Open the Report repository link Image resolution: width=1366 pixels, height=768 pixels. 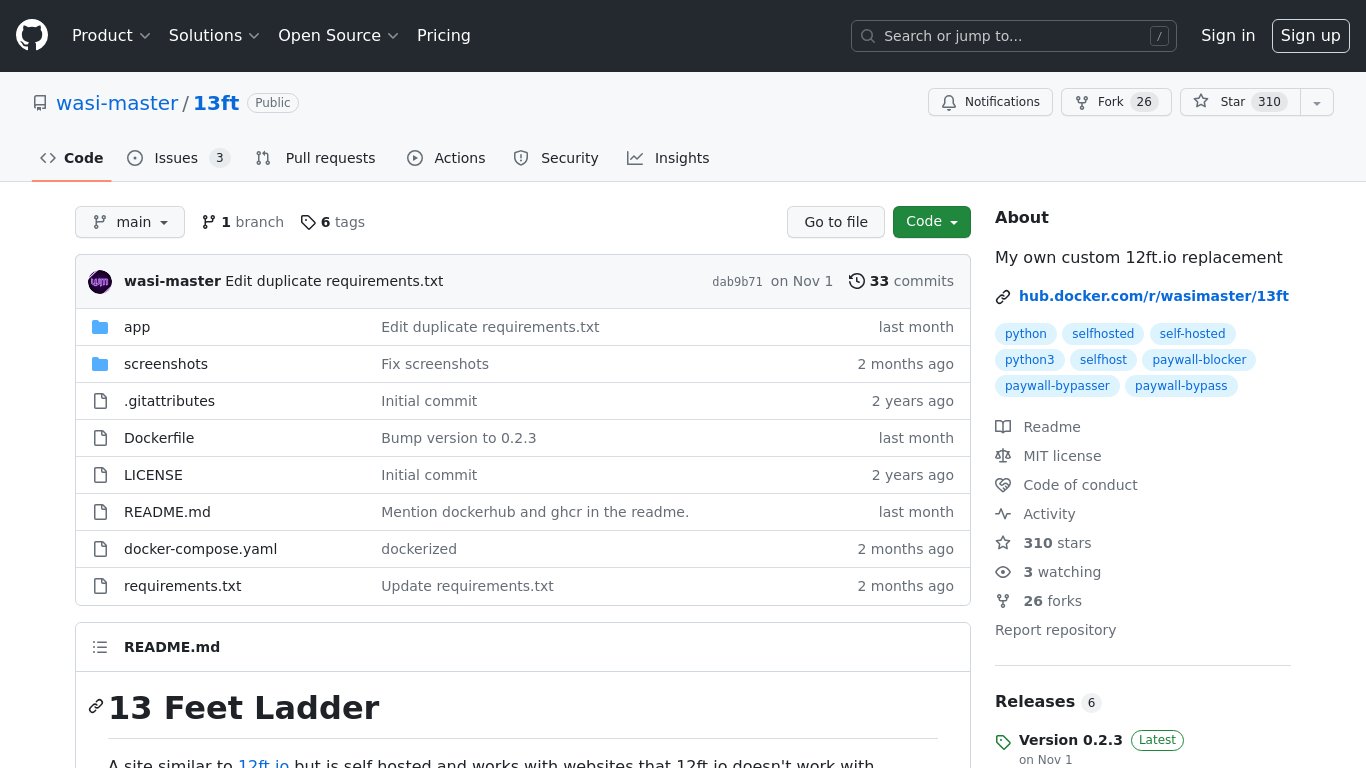tap(1055, 630)
